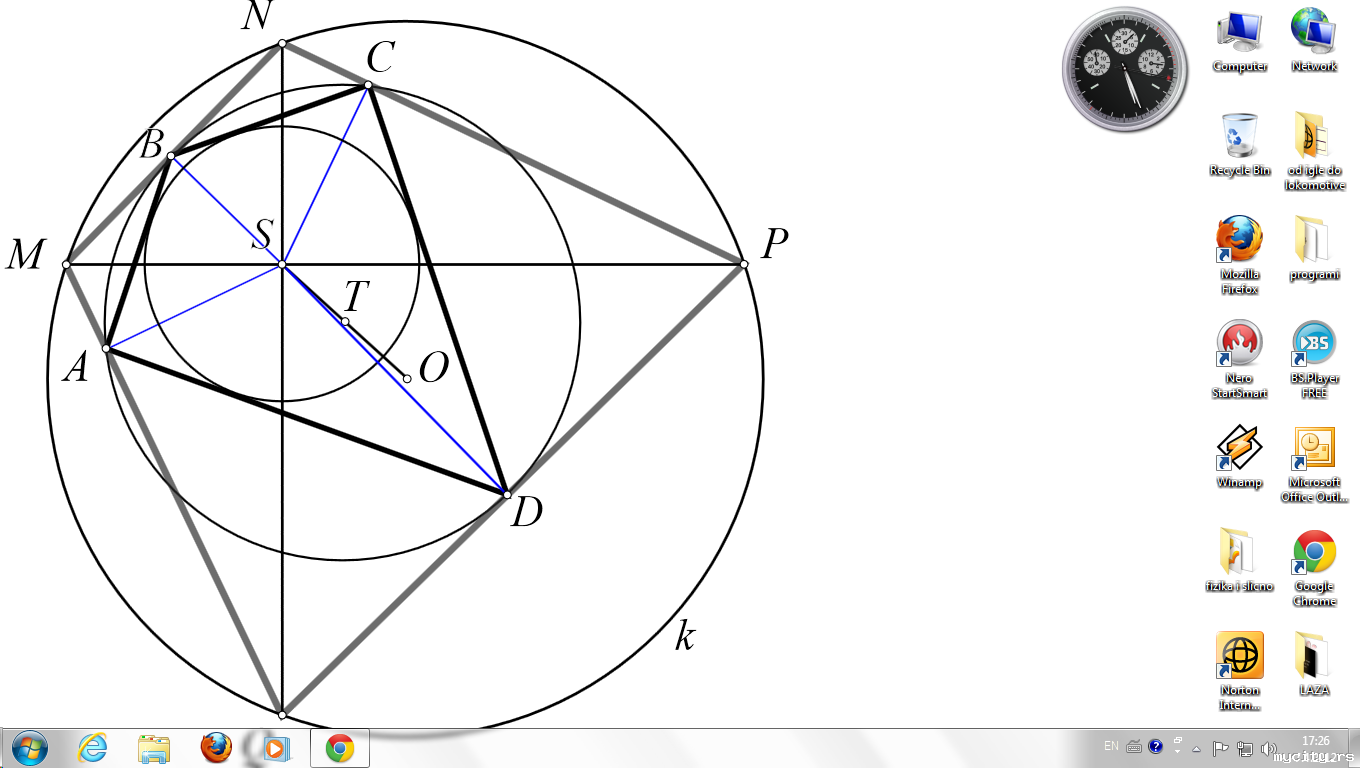
Task: Select the Mozilla Firefox desktop shortcut
Action: point(1240,255)
